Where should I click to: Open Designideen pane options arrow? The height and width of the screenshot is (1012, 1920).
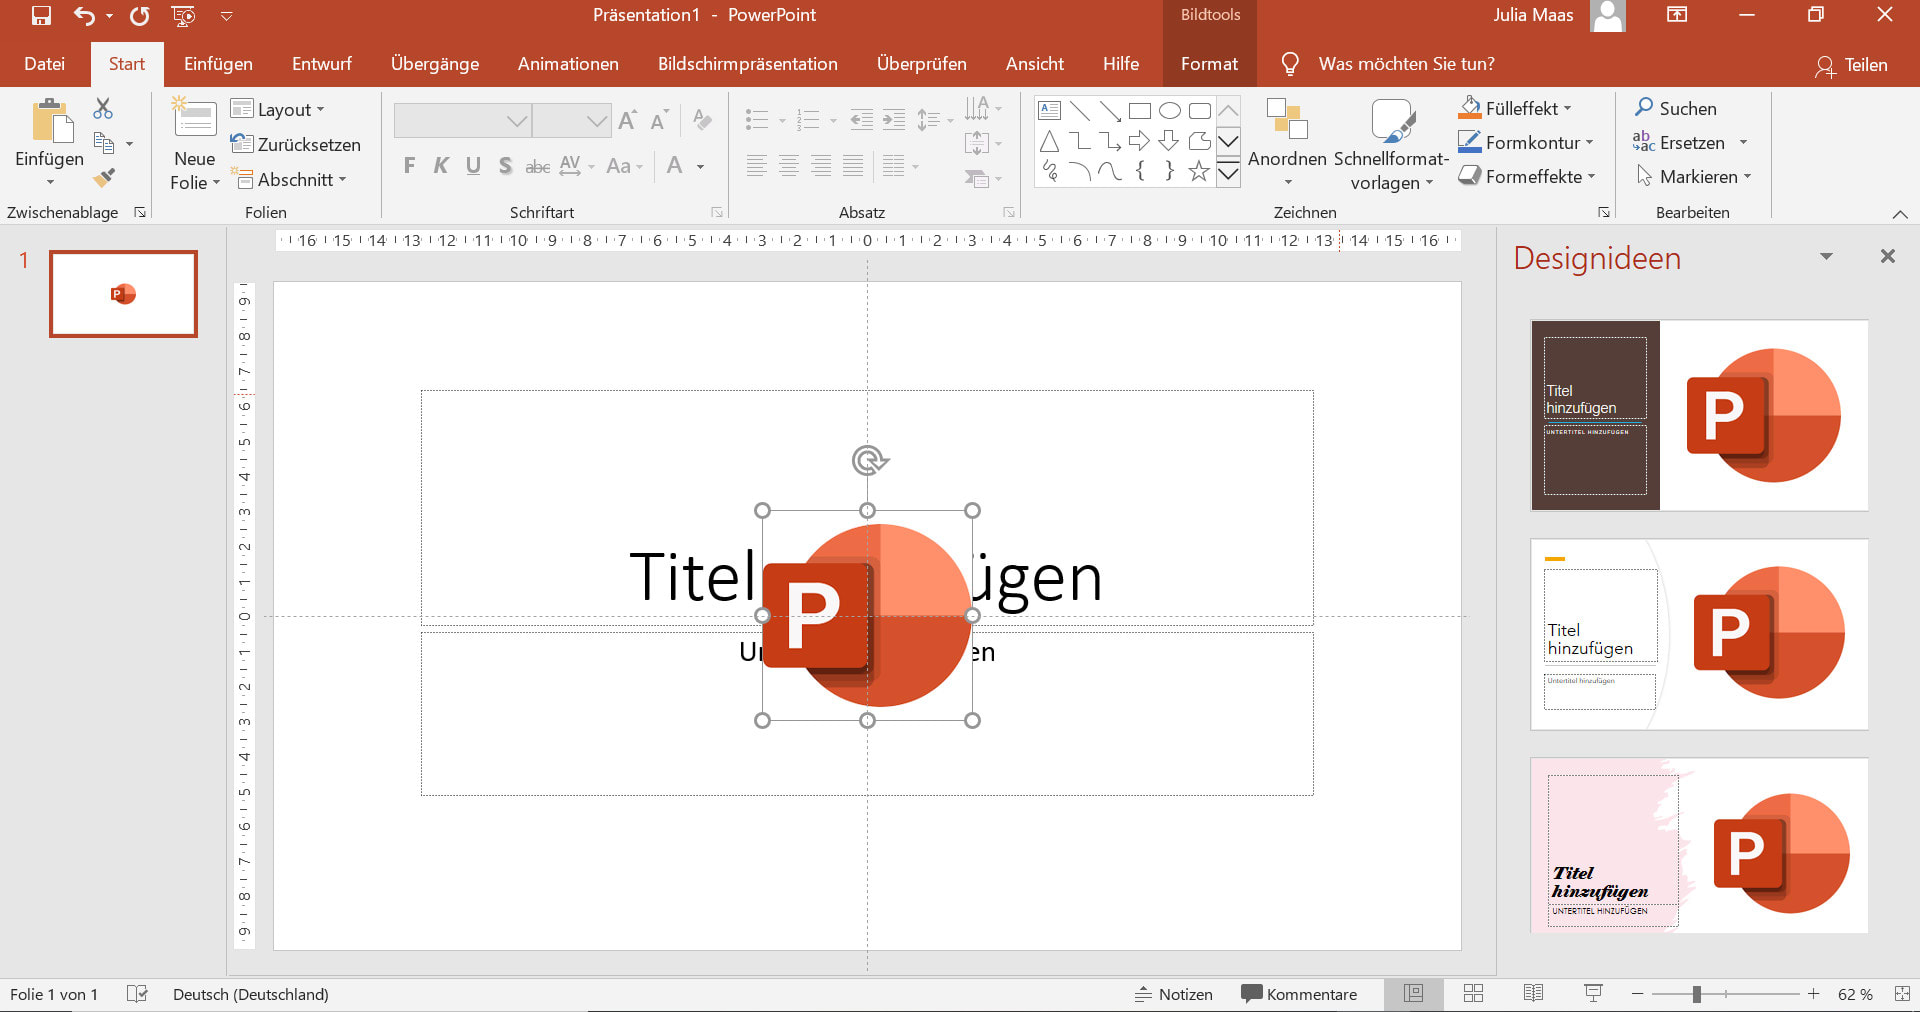tap(1826, 257)
